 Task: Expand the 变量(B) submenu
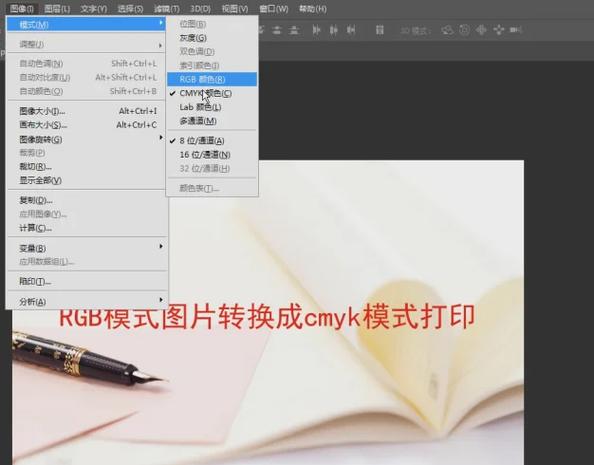(87, 249)
